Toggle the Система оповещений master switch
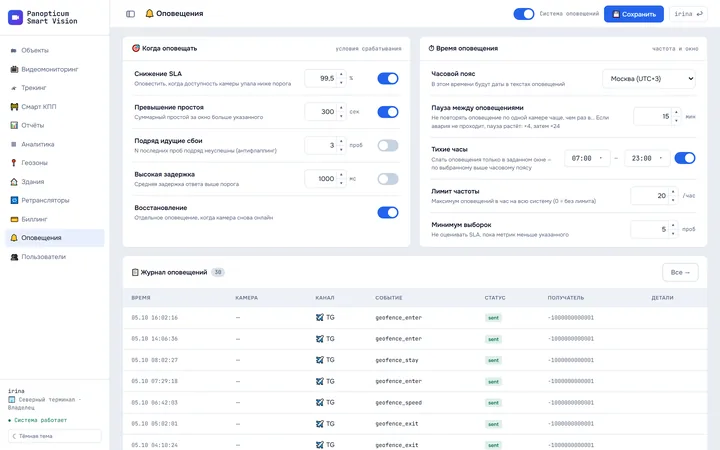Image resolution: width=720 pixels, height=450 pixels. click(524, 14)
